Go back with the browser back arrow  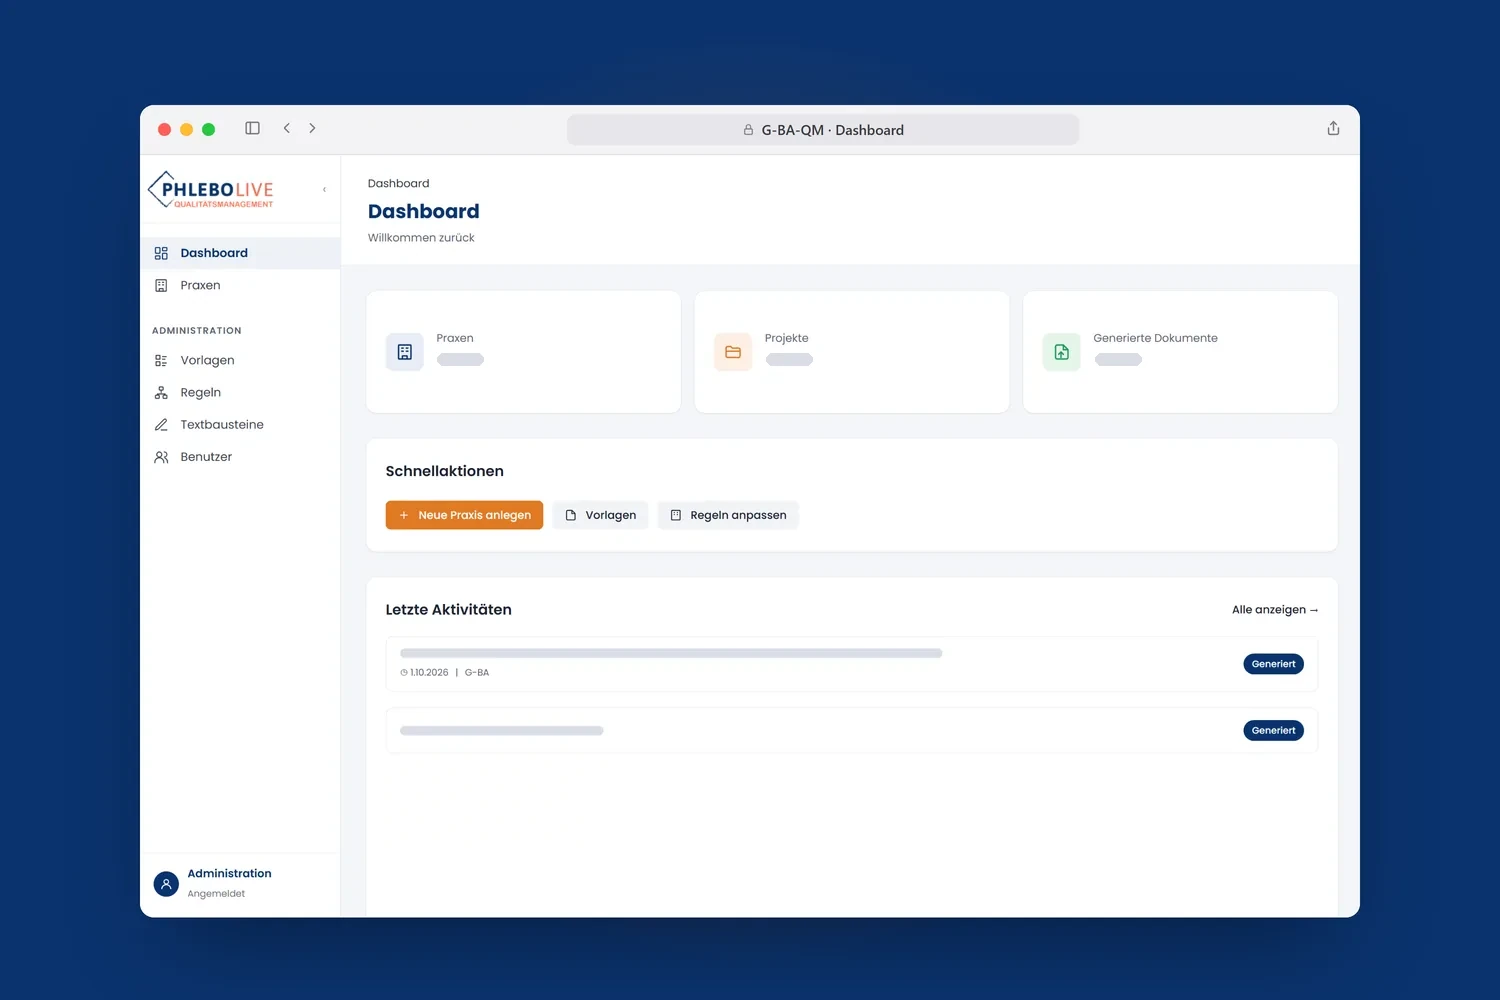(x=287, y=128)
